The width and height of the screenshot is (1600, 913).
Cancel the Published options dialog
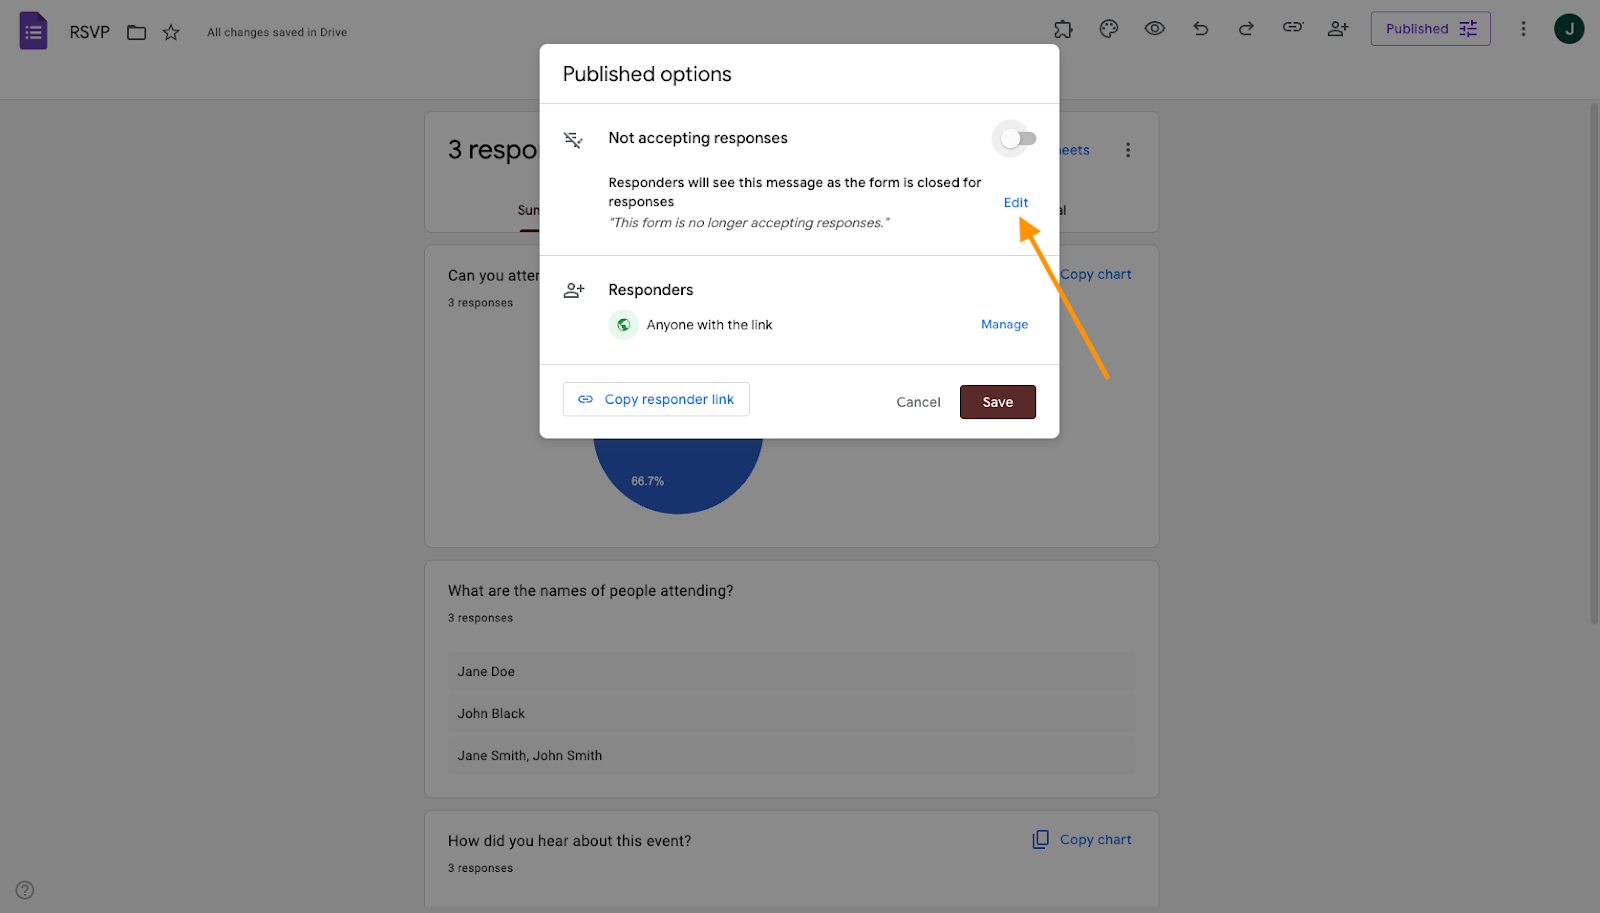[917, 401]
